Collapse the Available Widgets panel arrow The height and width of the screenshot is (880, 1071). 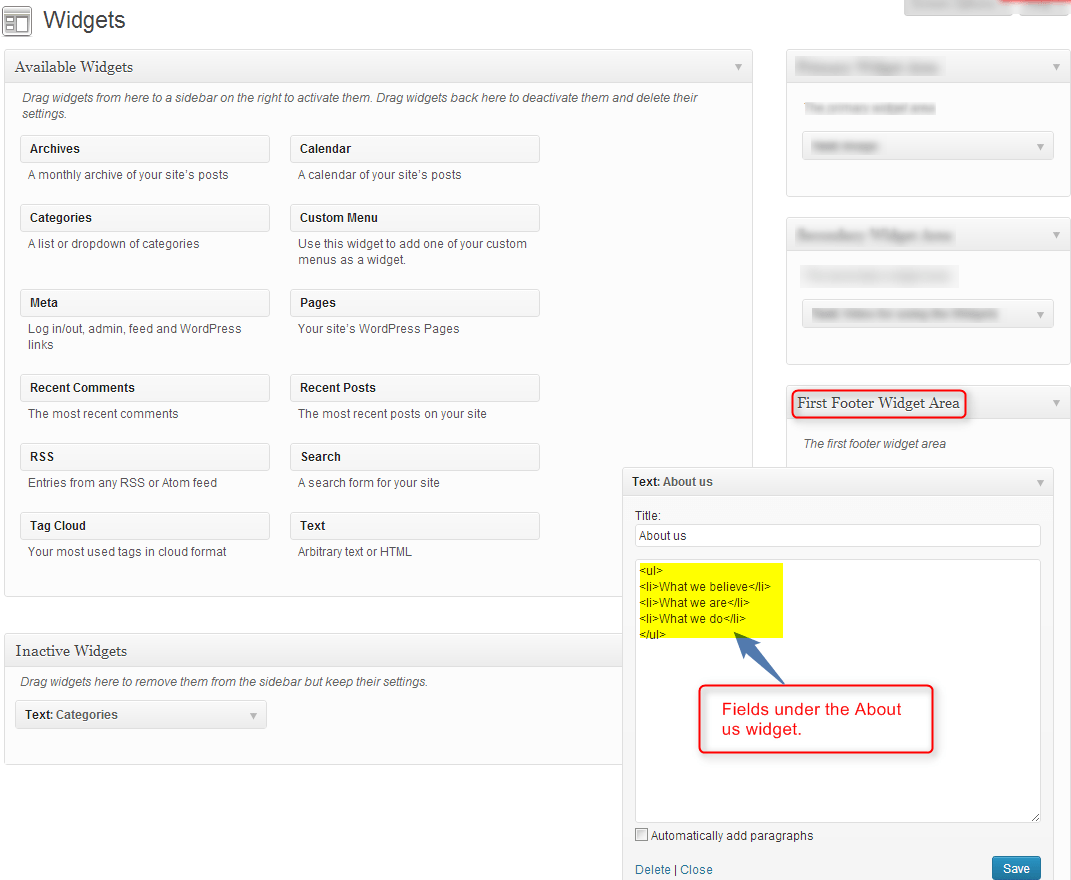click(x=738, y=67)
